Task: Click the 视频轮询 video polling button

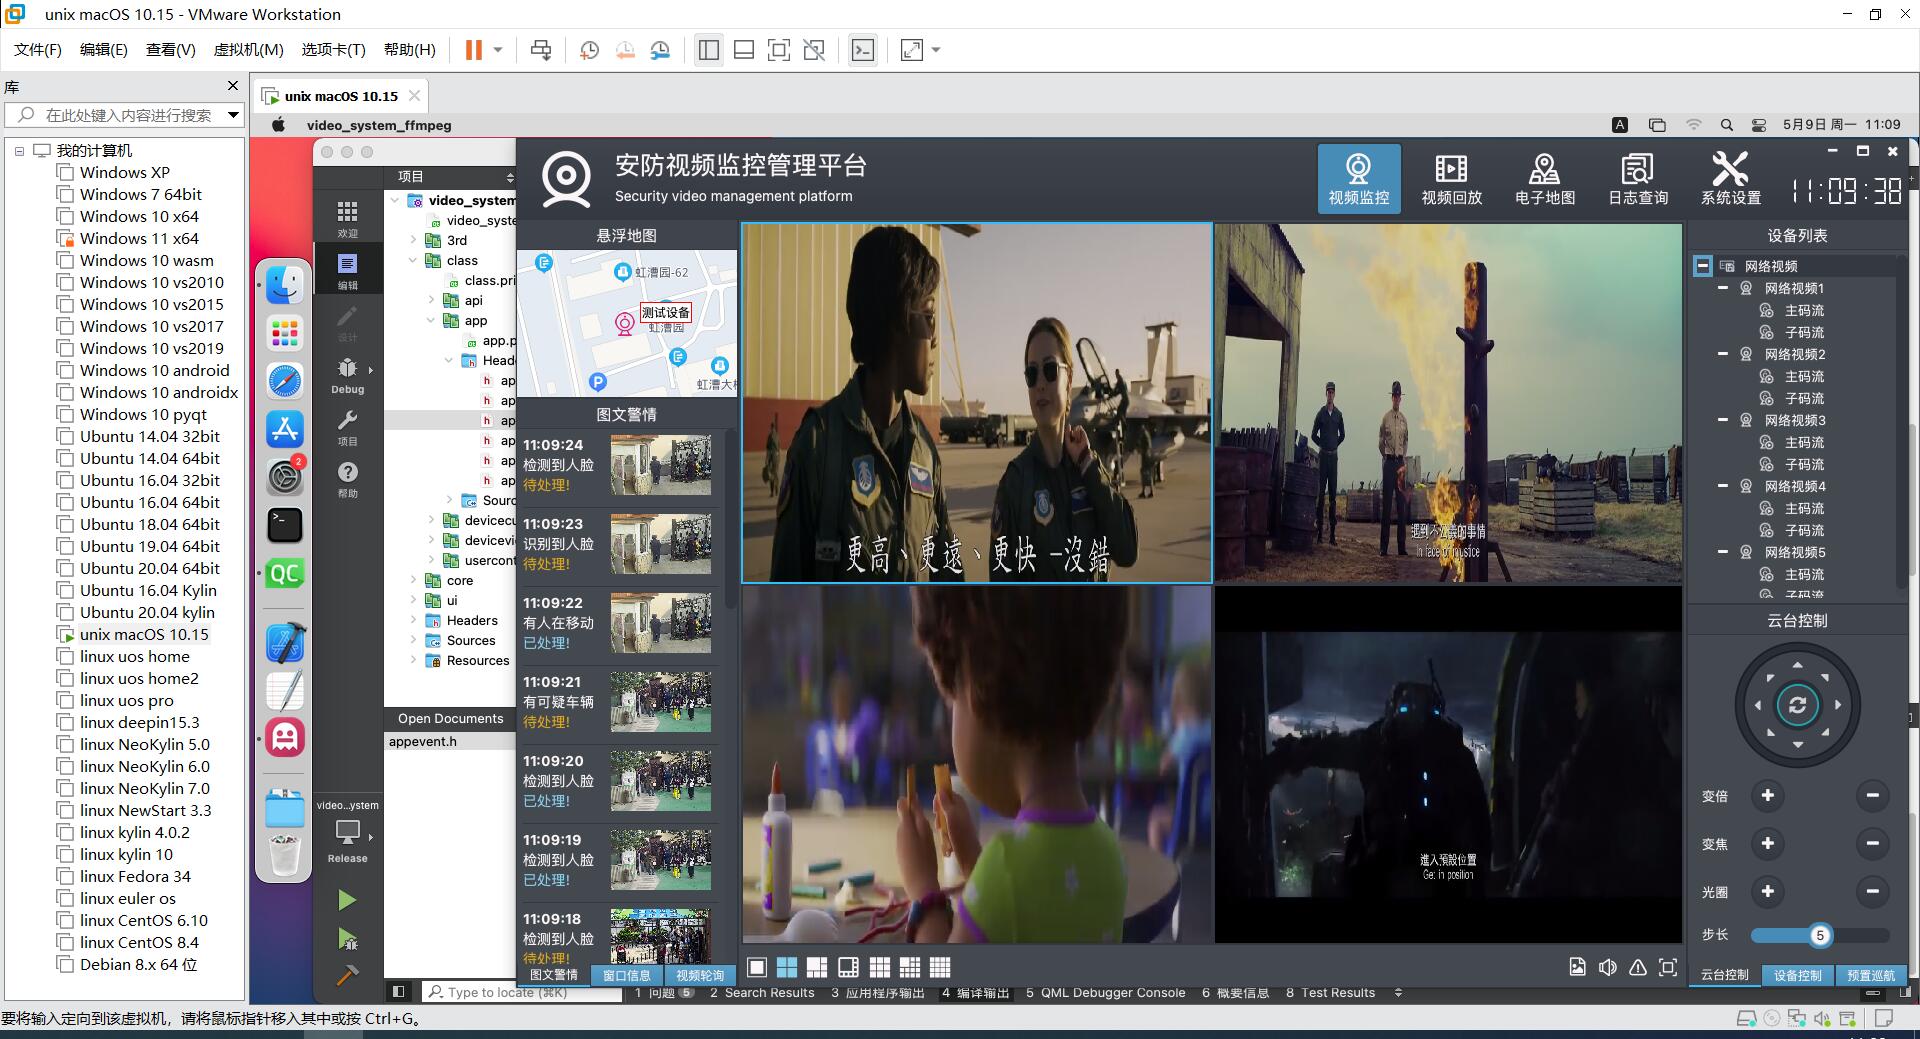Action: [699, 975]
